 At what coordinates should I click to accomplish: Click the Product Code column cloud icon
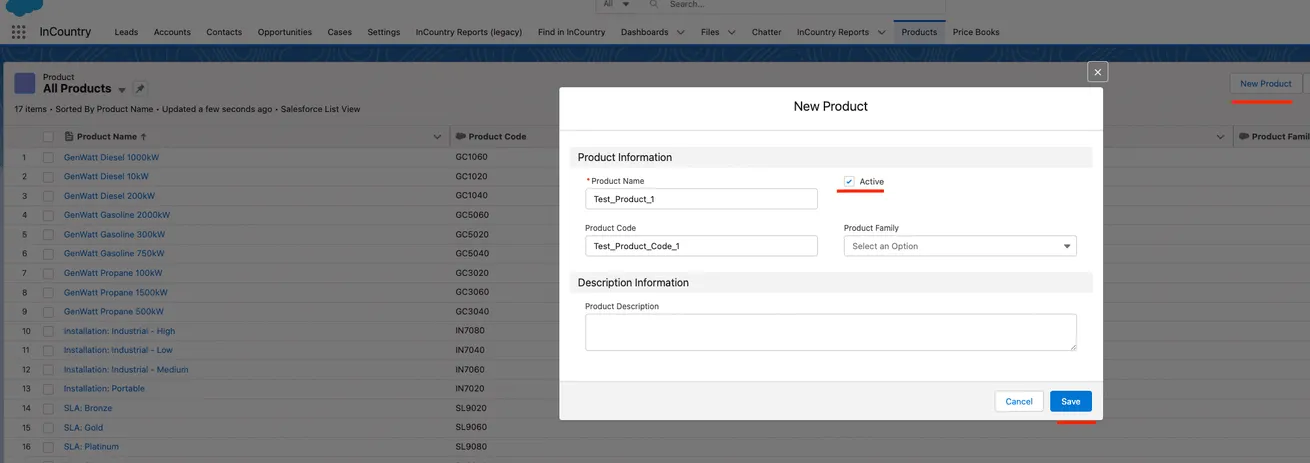coord(459,137)
